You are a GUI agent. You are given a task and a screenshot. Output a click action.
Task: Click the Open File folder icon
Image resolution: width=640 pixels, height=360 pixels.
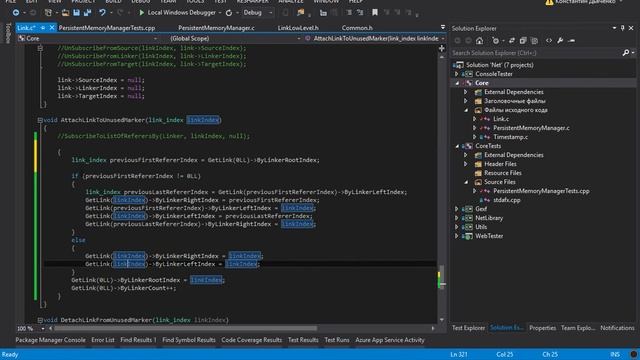click(x=65, y=13)
